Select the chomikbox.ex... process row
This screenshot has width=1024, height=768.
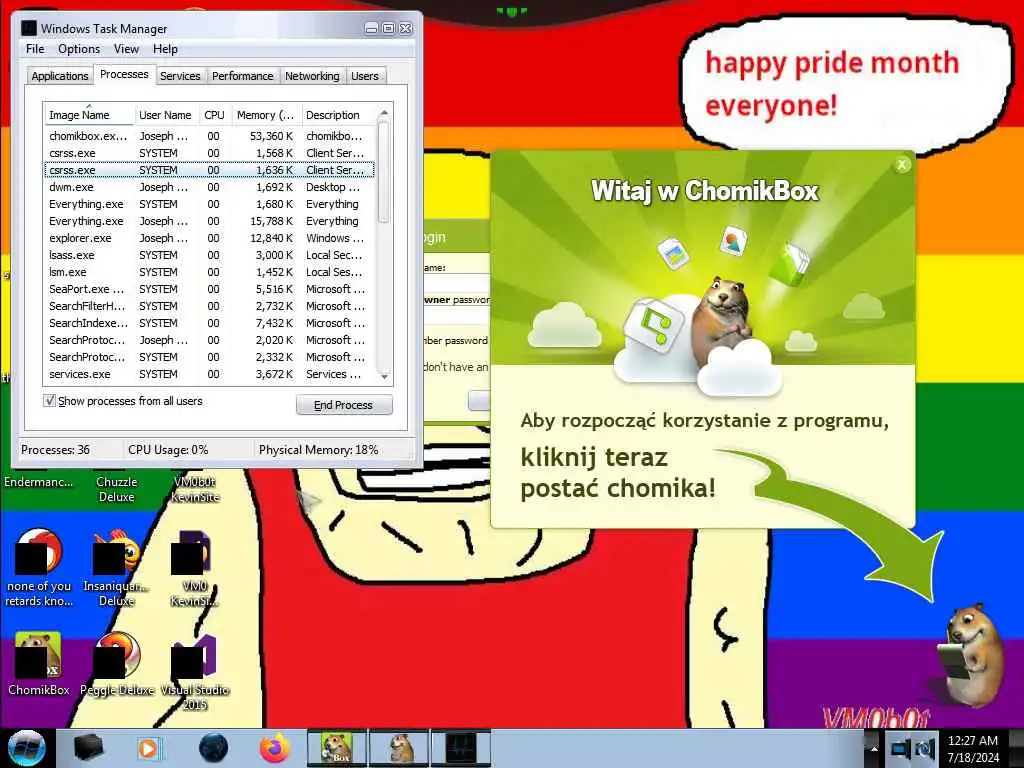209,136
